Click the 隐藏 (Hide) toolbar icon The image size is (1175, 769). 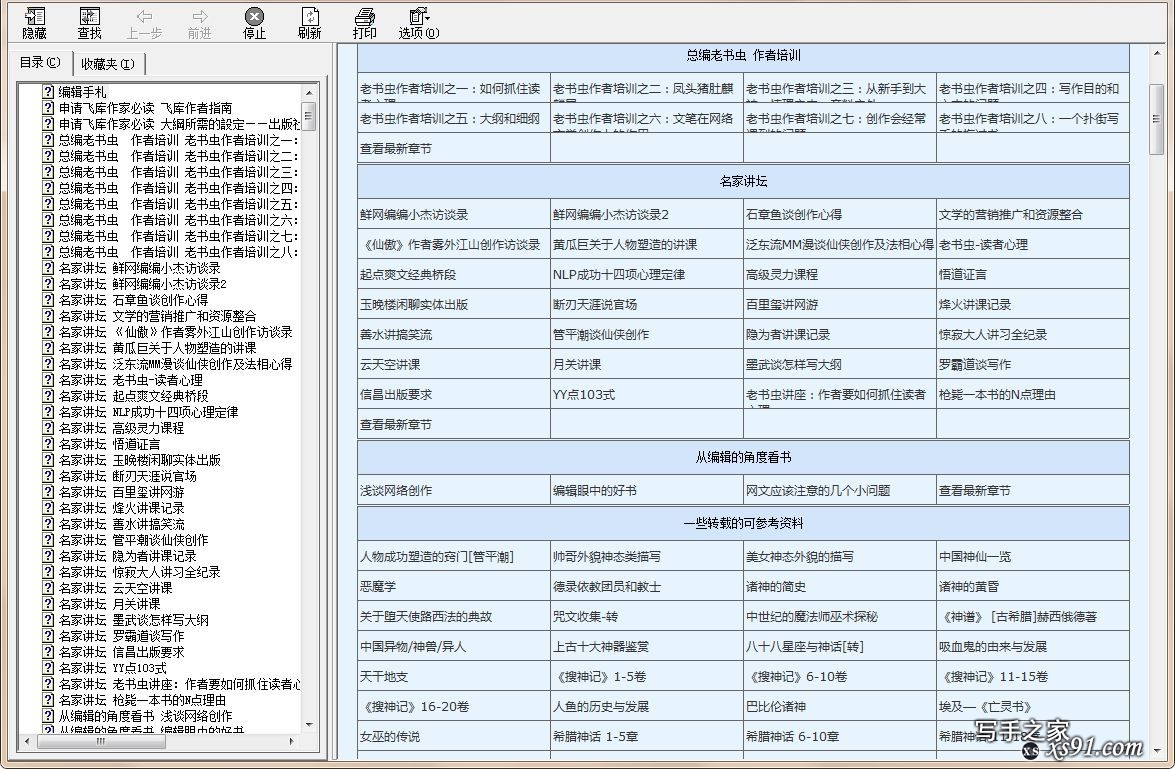point(34,16)
